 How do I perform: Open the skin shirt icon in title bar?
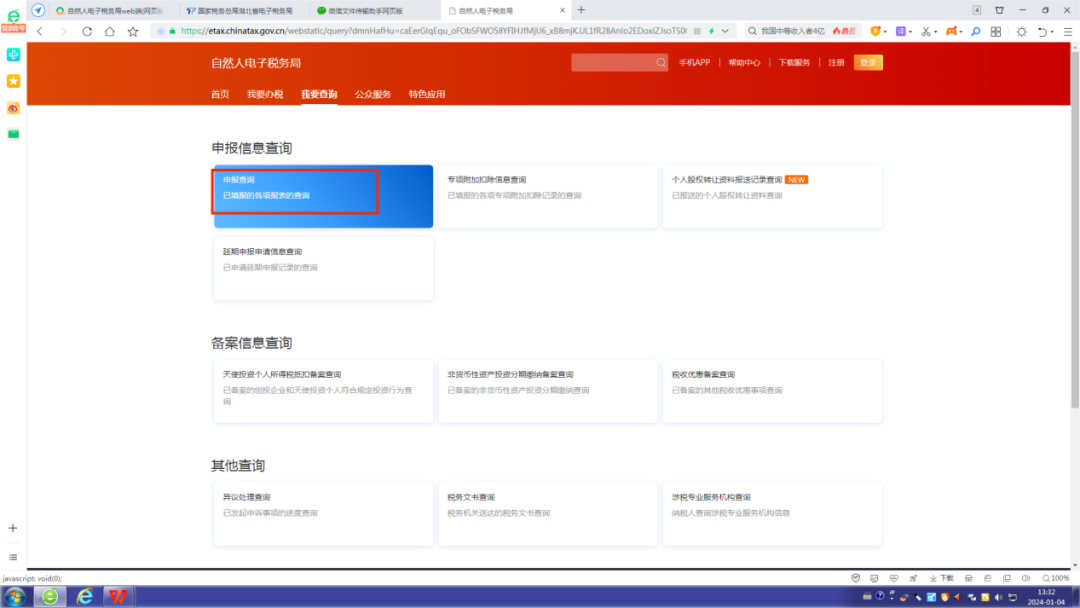pyautogui.click(x=999, y=10)
